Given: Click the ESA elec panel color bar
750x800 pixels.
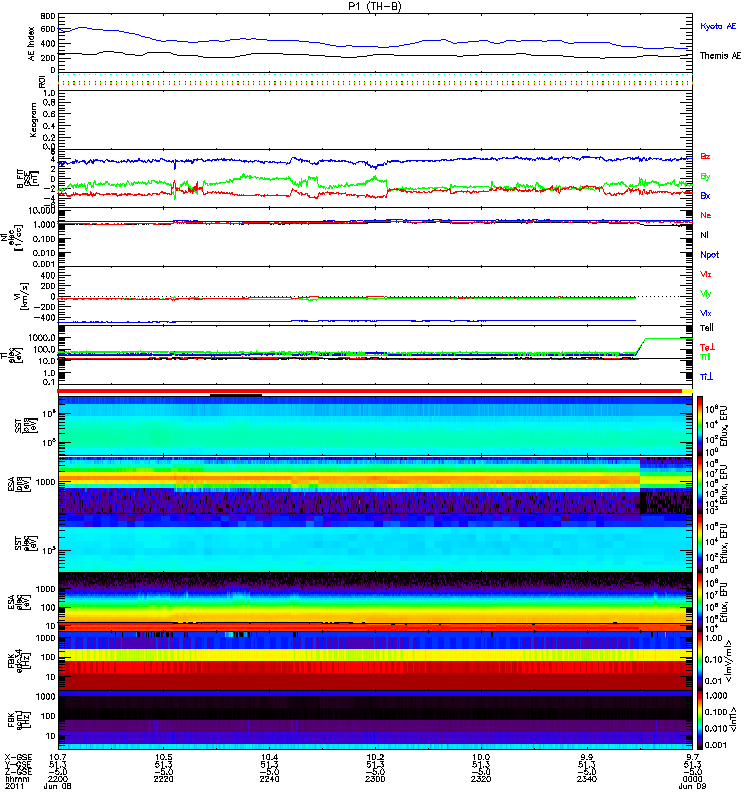Looking at the screenshot, I should click(700, 602).
